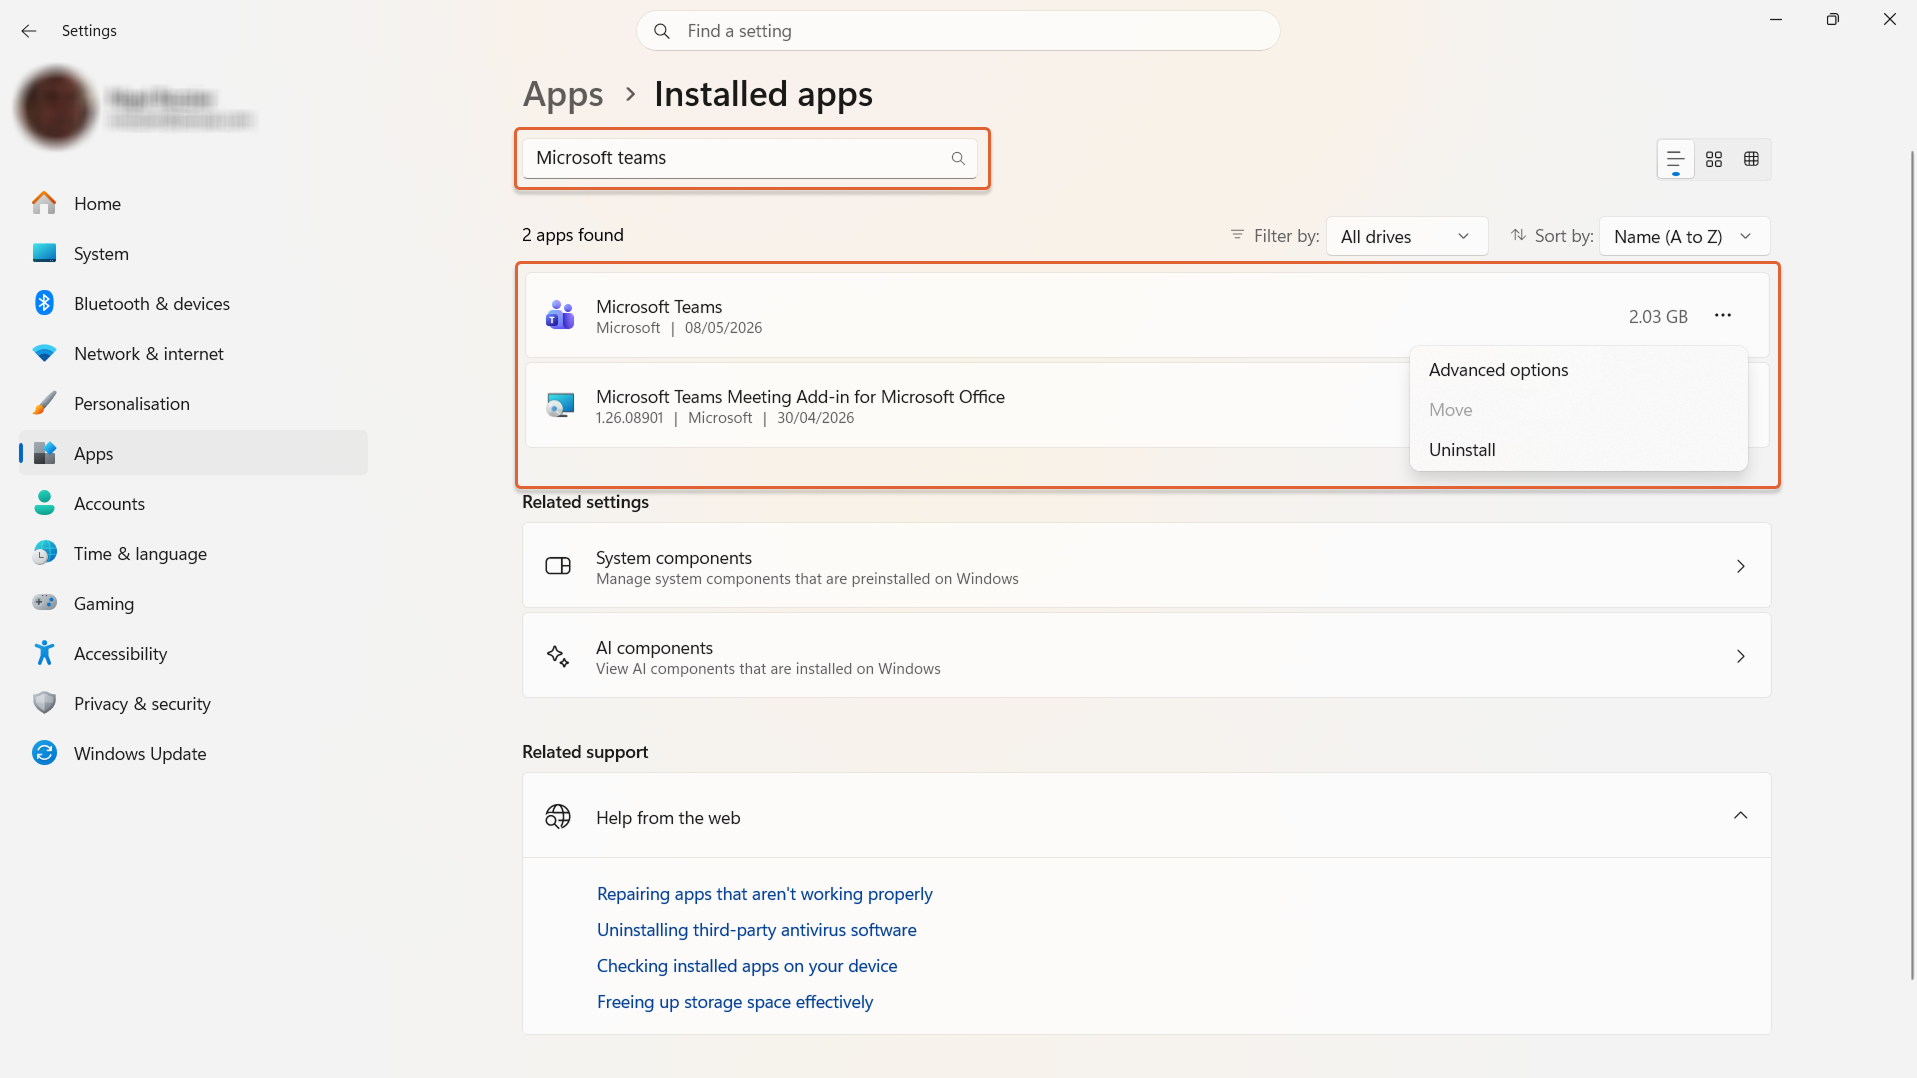Open Repairing apps that aren't working properly
The image size is (1917, 1078).
tap(764, 894)
